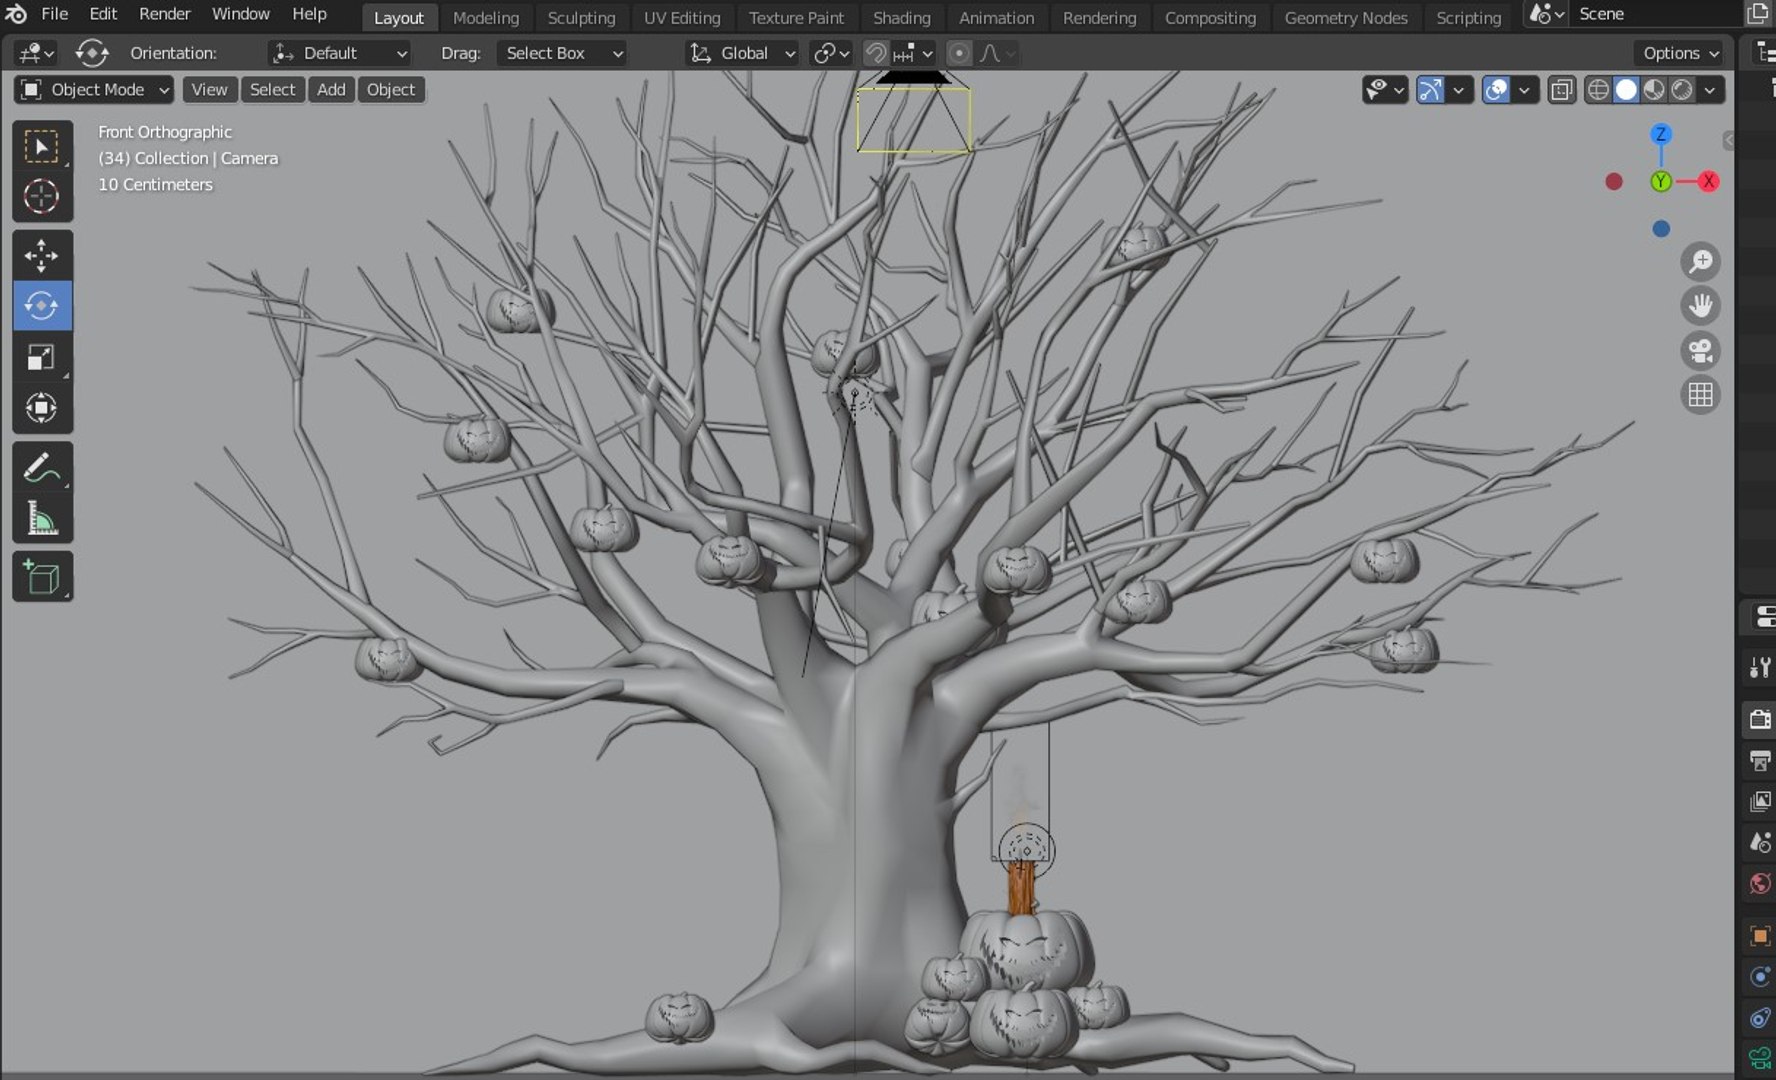Open the Output properties tab
This screenshot has height=1080, width=1776.
pos(1761,761)
